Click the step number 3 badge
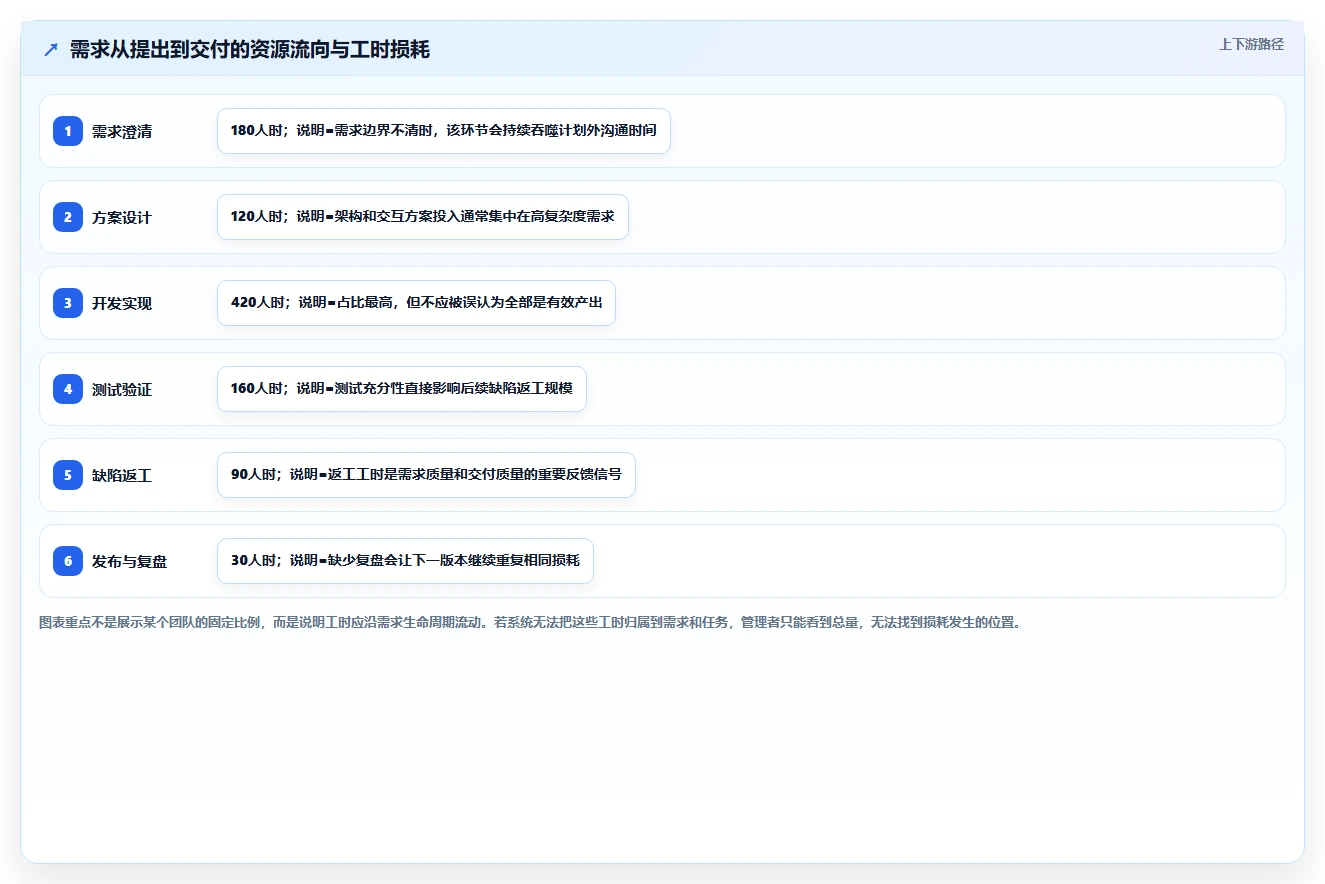This screenshot has height=884, width=1325. (68, 303)
